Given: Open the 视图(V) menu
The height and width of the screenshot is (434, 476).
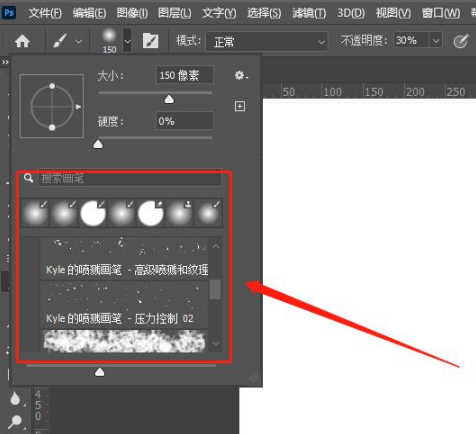Looking at the screenshot, I should point(393,13).
